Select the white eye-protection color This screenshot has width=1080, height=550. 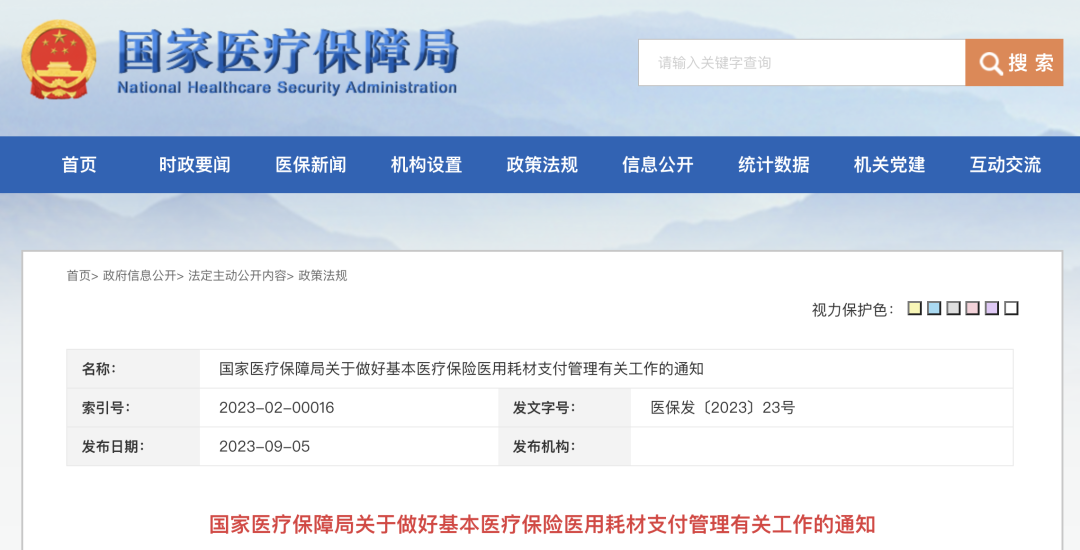(x=1011, y=308)
